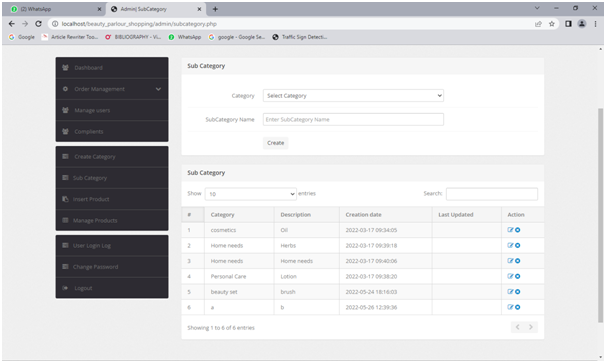
Task: Select the 'Showing 1 to 6 of 6 entries' text
Action: pos(221,328)
